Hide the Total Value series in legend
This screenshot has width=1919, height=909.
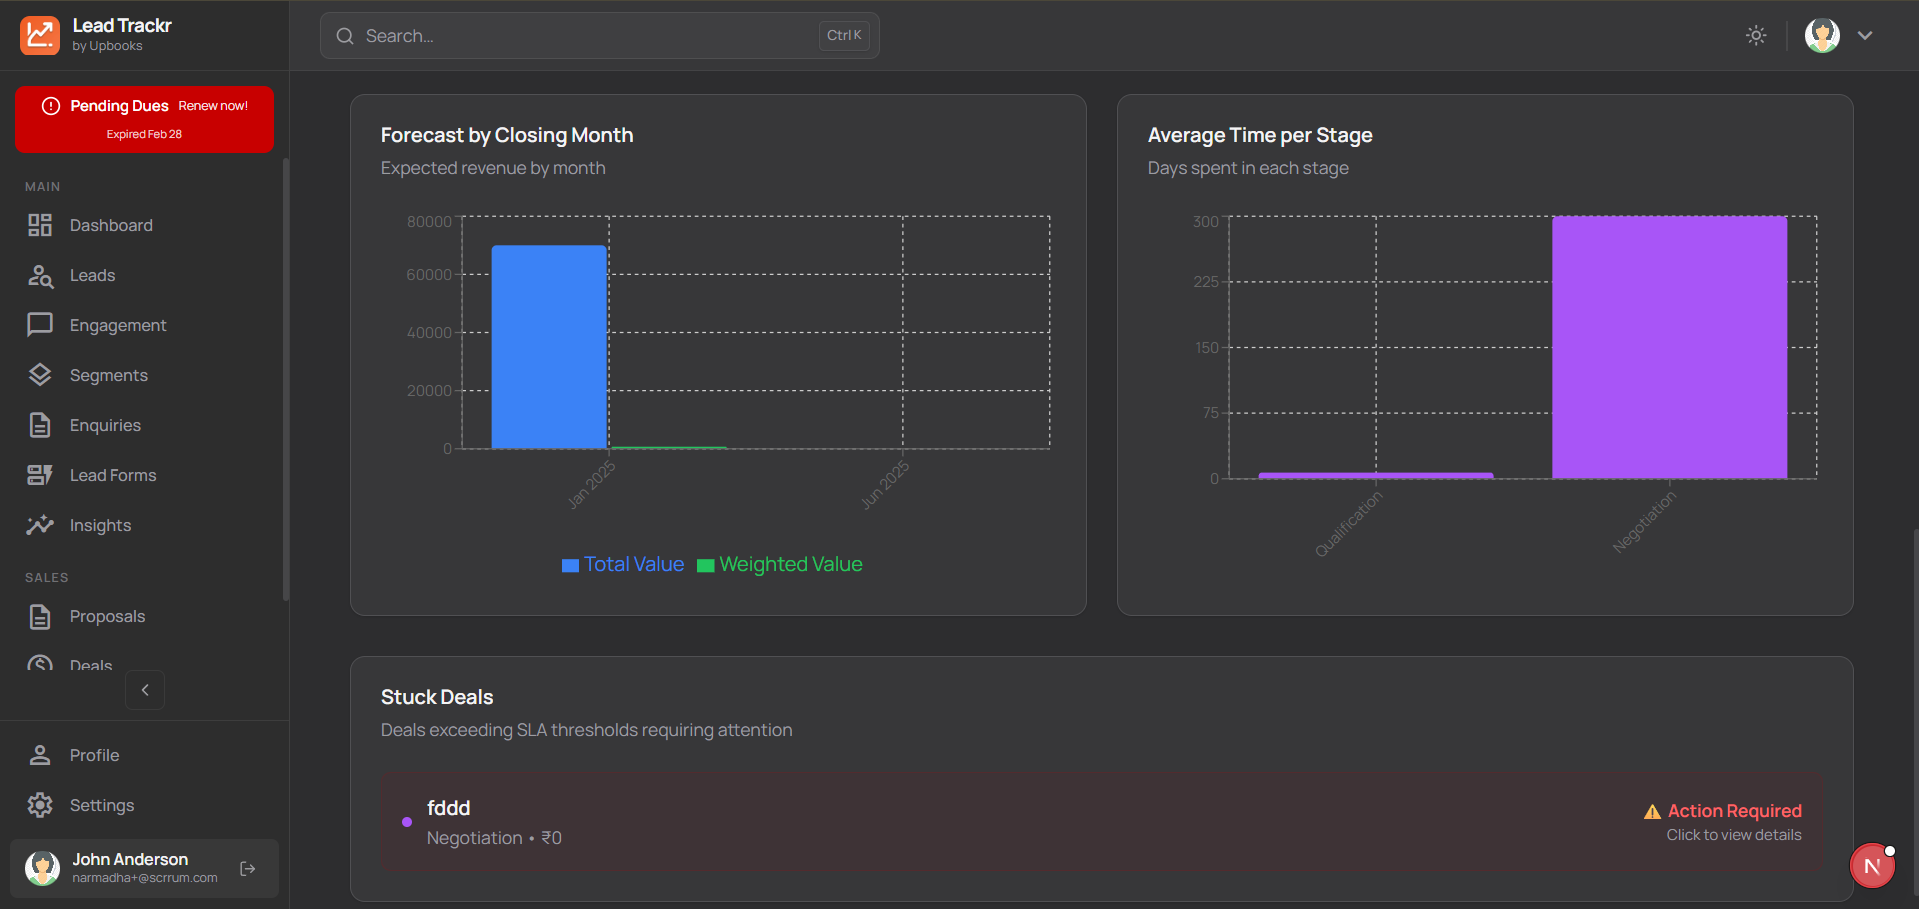coord(622,564)
